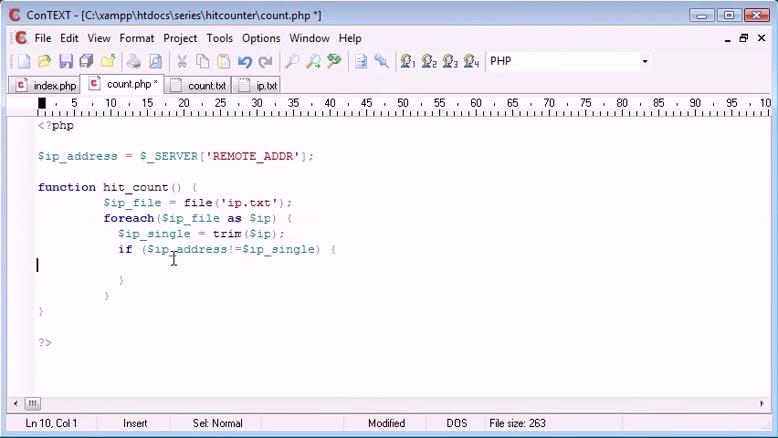Click the 'Insert' status bar entry

(135, 423)
